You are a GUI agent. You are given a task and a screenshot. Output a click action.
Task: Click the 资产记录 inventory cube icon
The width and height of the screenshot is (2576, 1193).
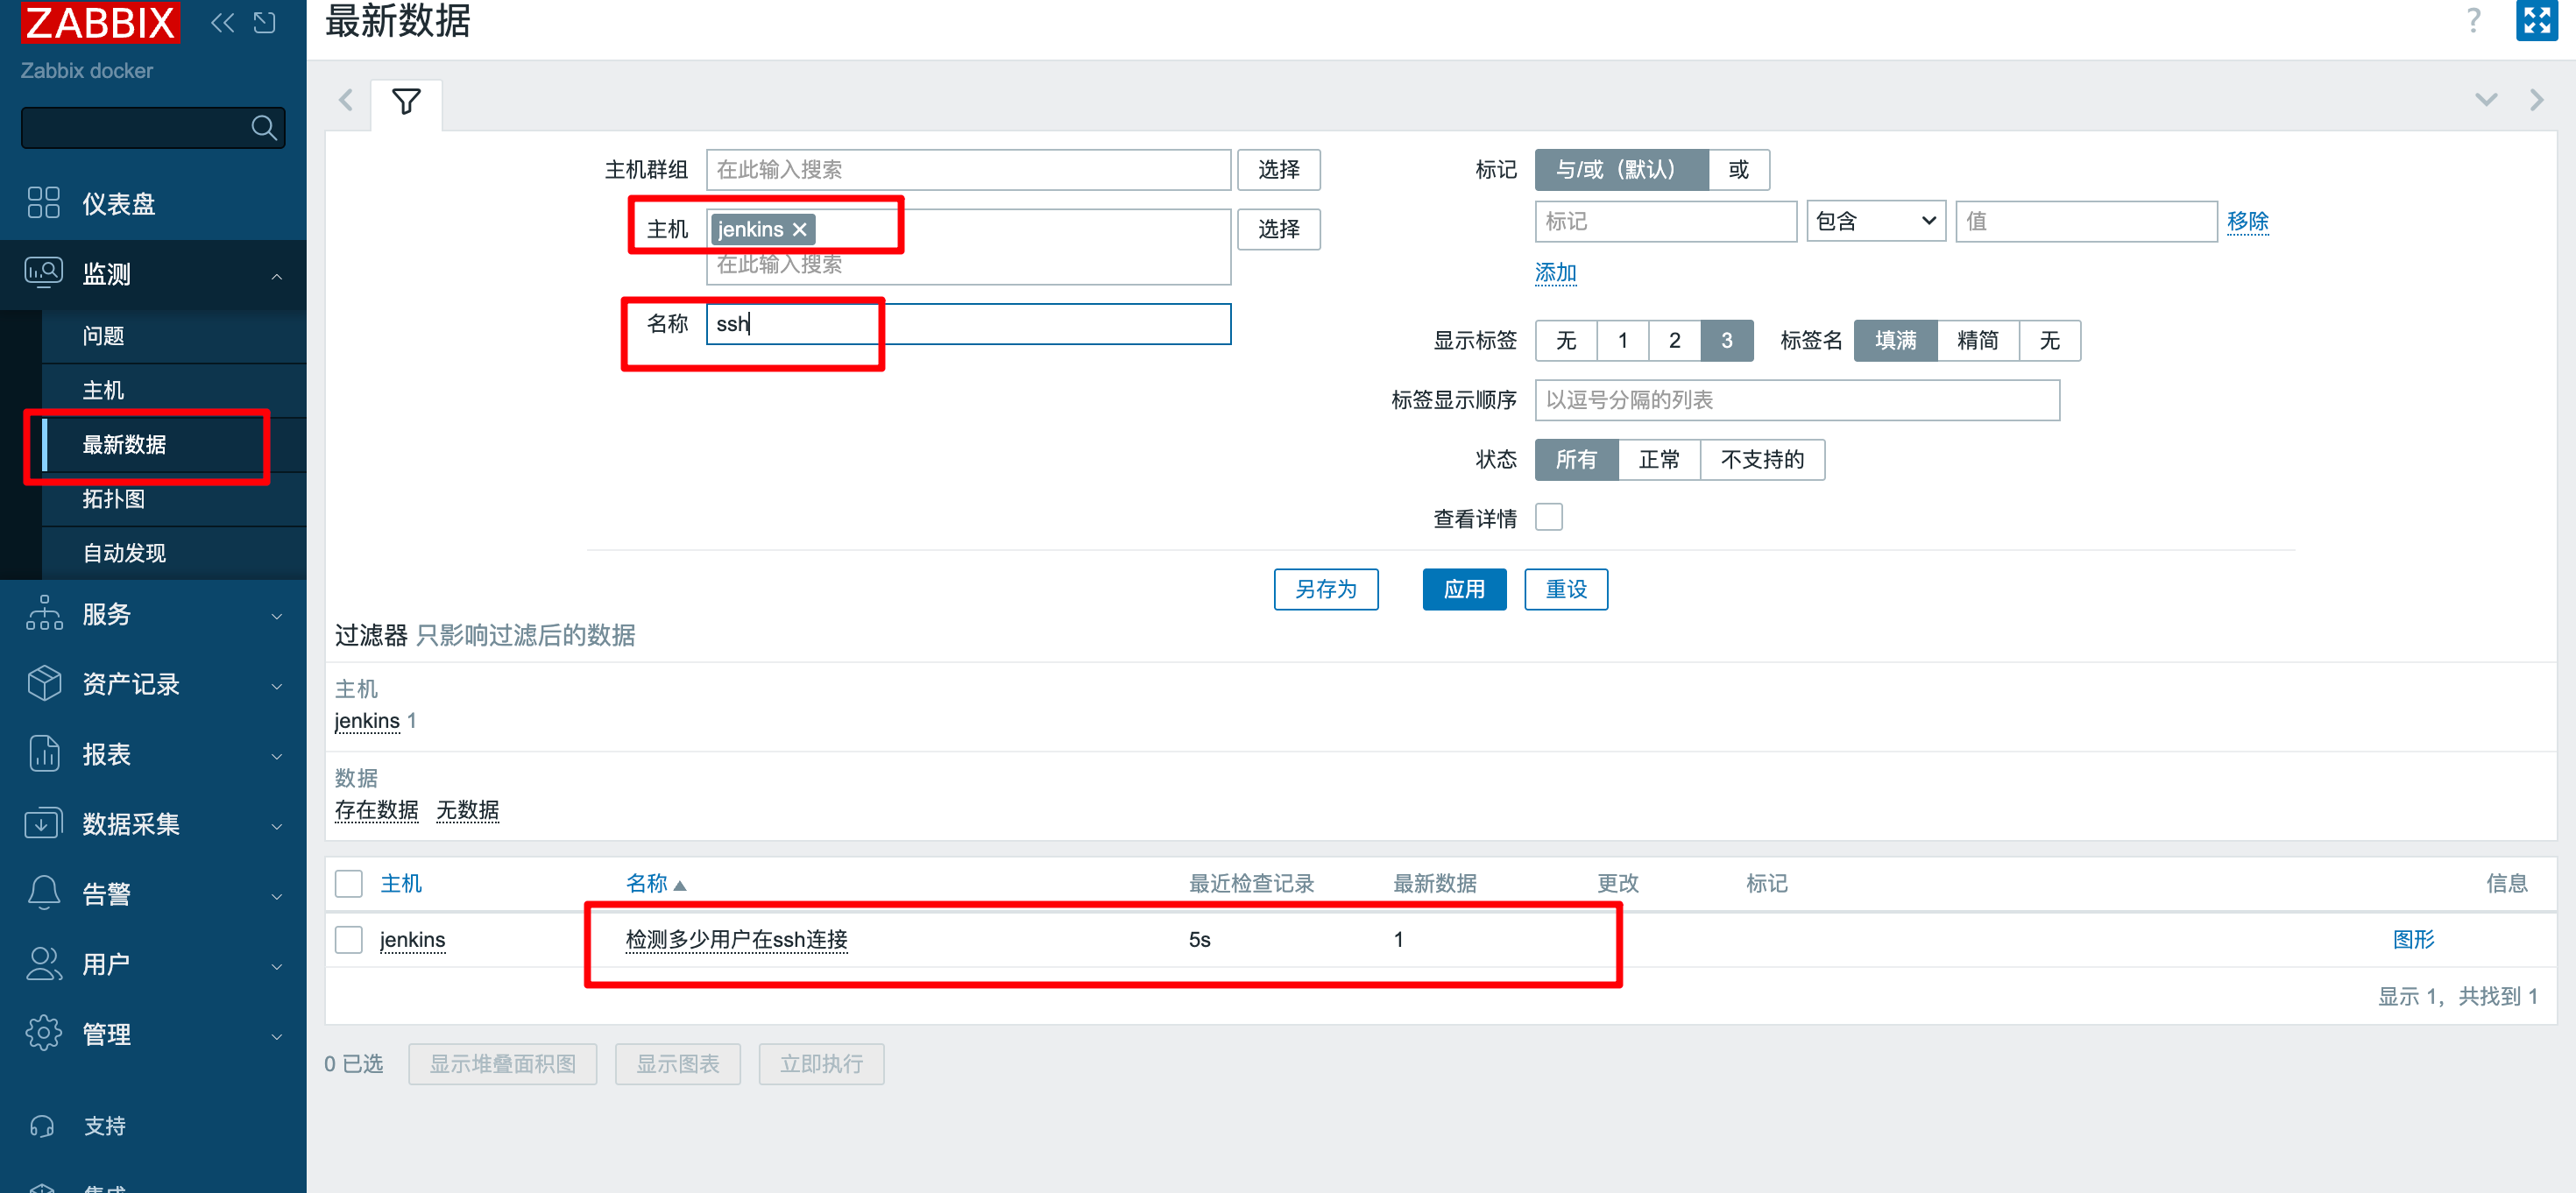click(44, 683)
